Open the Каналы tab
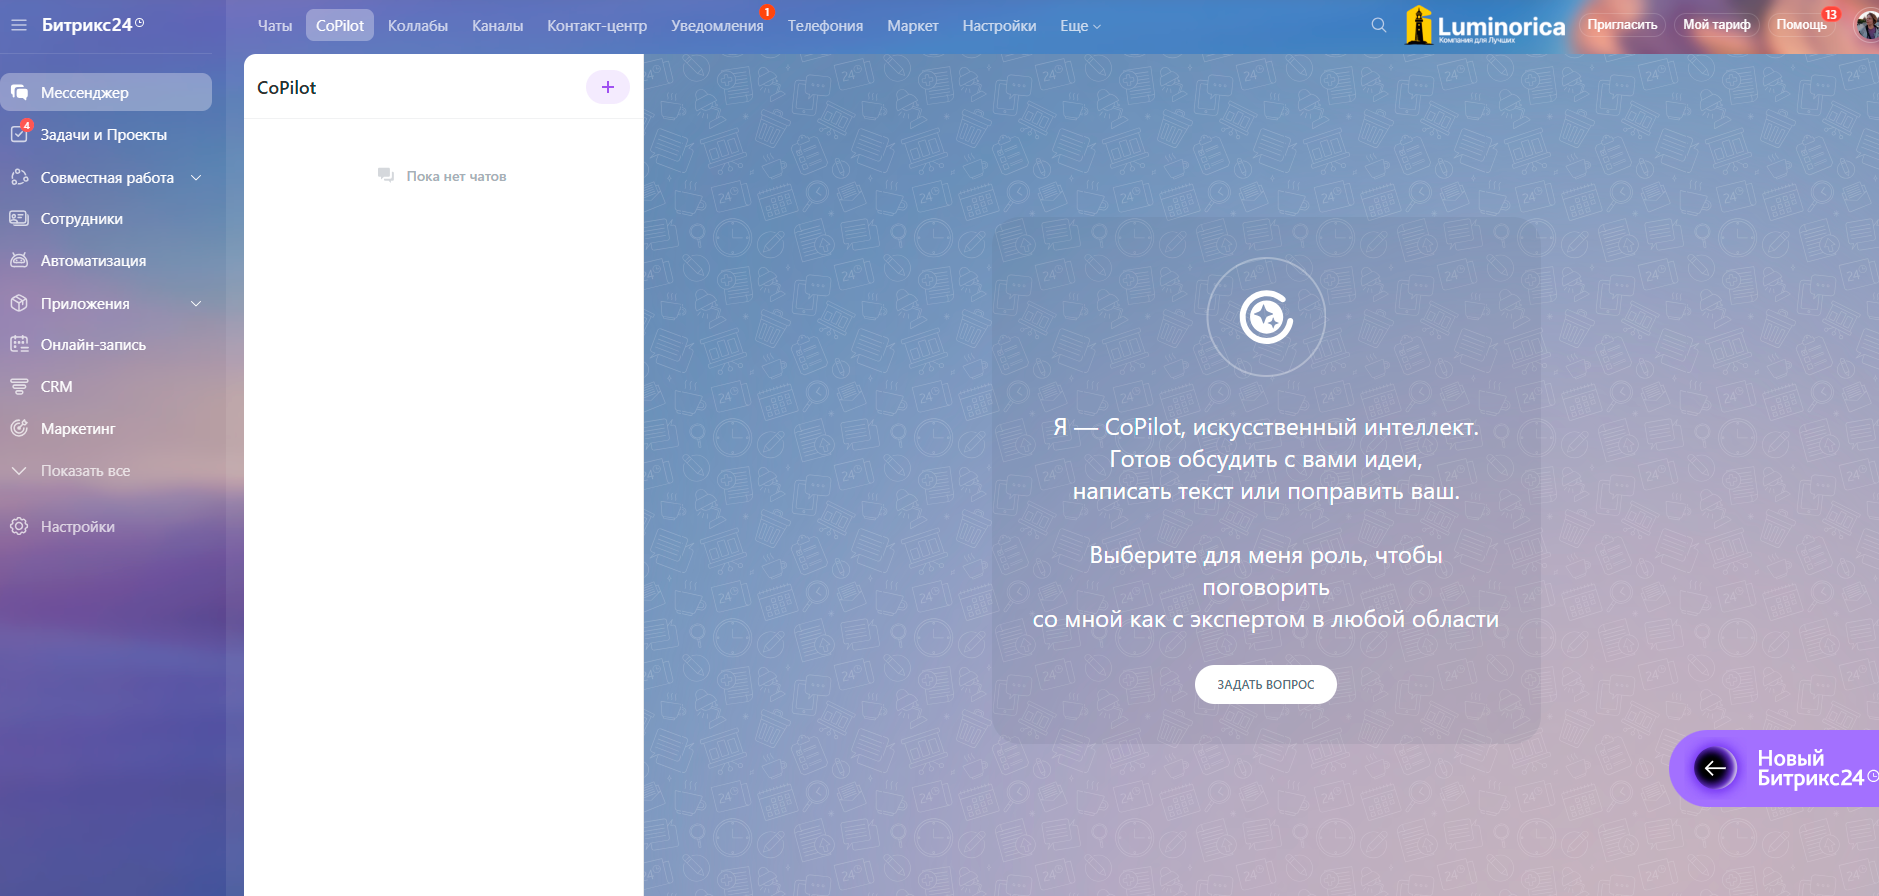The width and height of the screenshot is (1879, 896). point(498,26)
